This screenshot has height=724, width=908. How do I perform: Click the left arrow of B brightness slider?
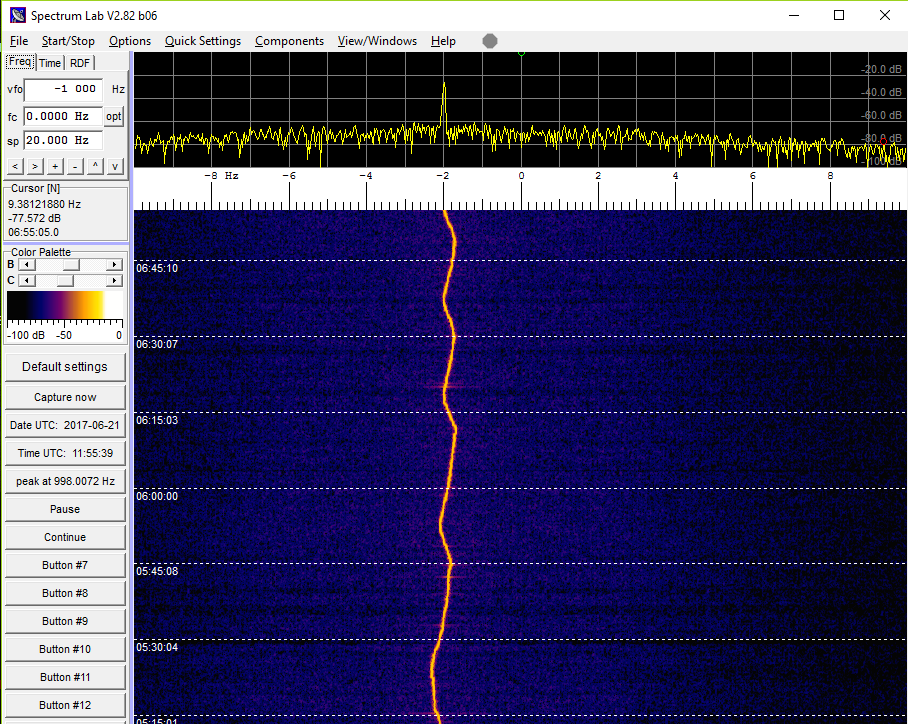26,264
